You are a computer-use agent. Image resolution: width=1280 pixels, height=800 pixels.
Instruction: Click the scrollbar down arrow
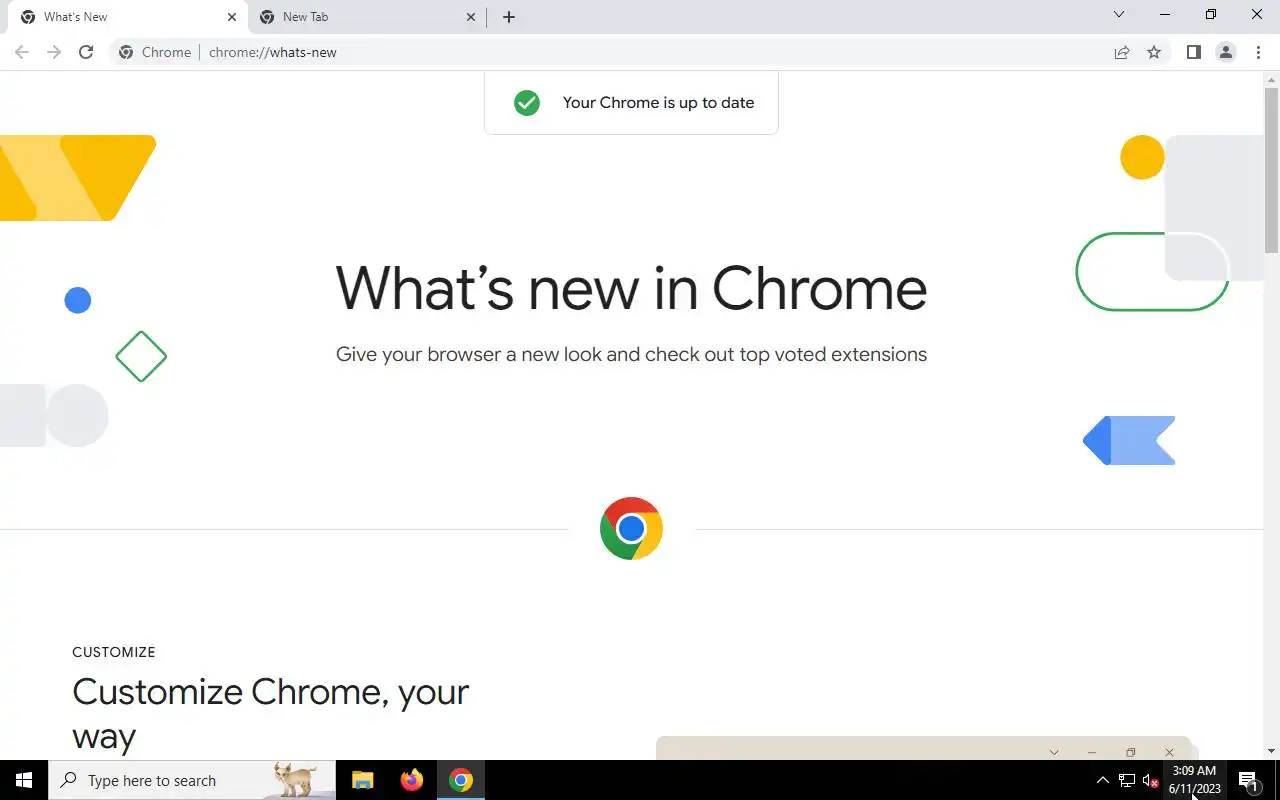pyautogui.click(x=1272, y=751)
